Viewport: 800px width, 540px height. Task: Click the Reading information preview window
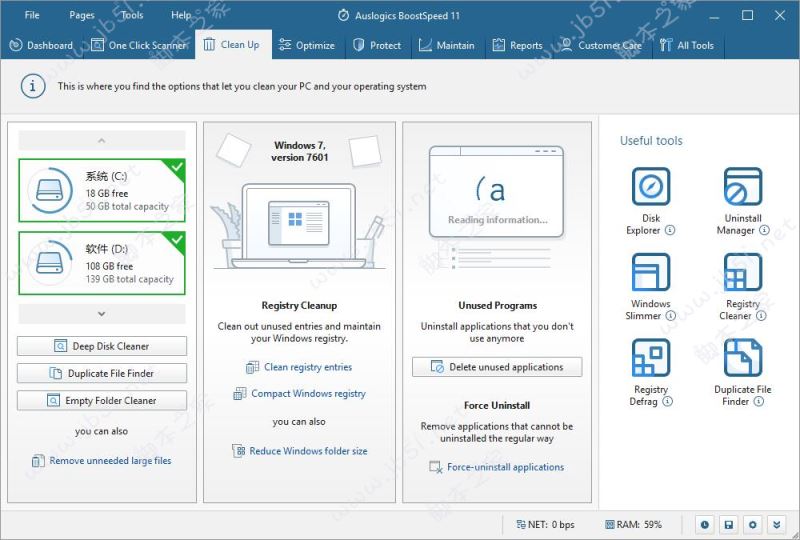point(496,192)
